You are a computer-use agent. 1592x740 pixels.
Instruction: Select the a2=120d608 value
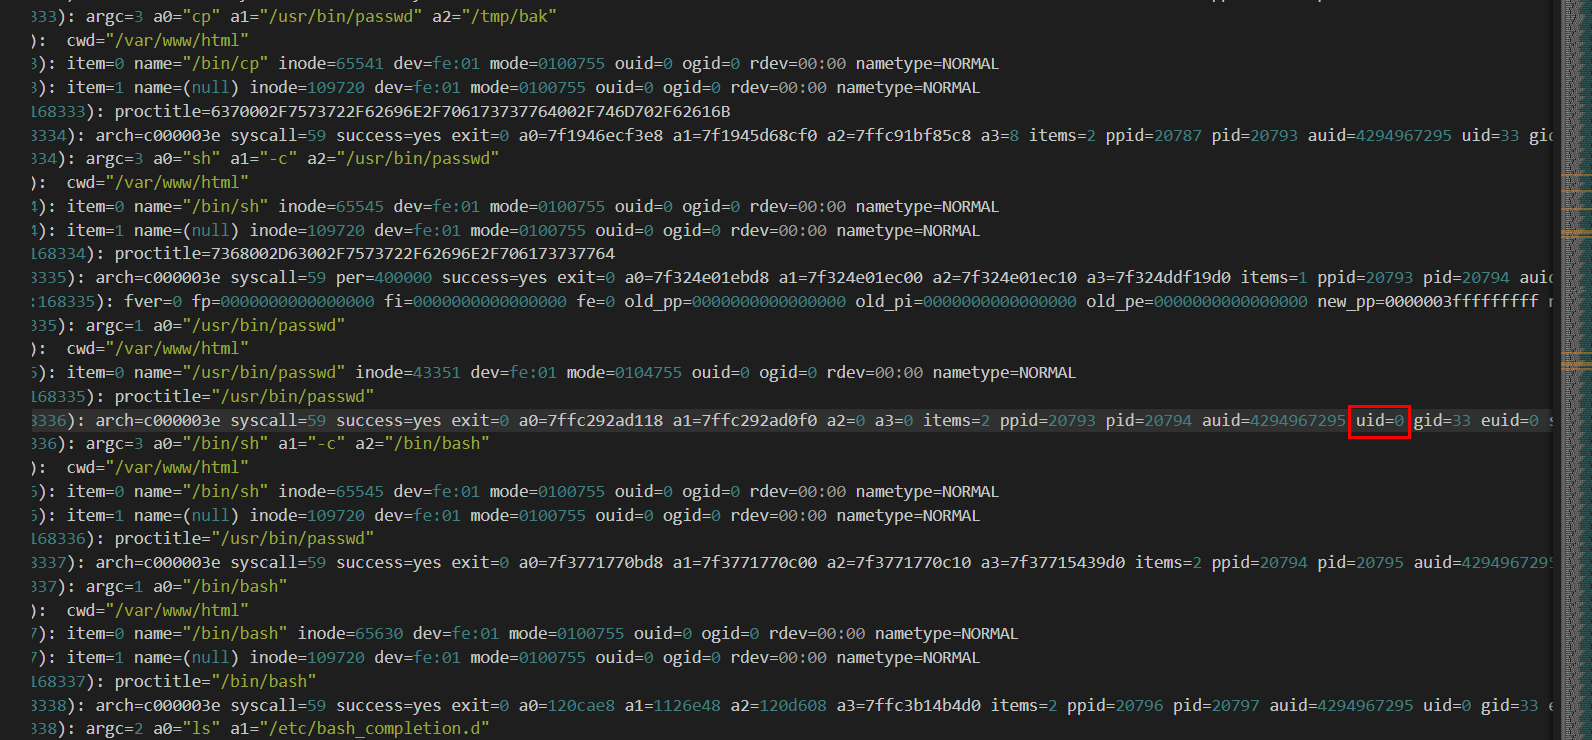coord(779,705)
